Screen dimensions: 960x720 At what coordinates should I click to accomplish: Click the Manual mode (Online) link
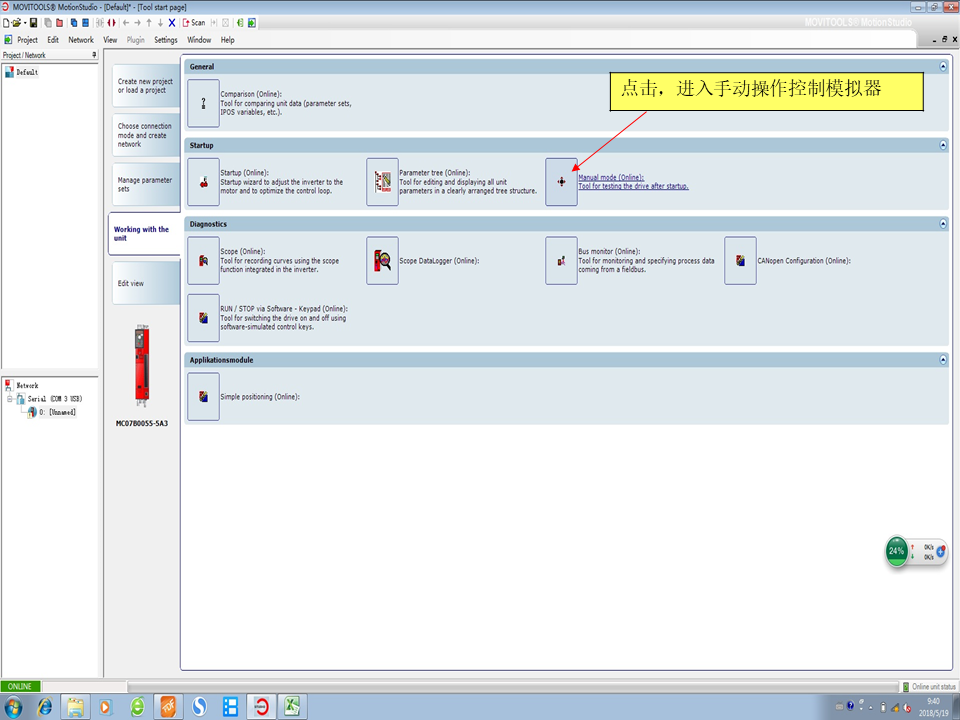(611, 178)
